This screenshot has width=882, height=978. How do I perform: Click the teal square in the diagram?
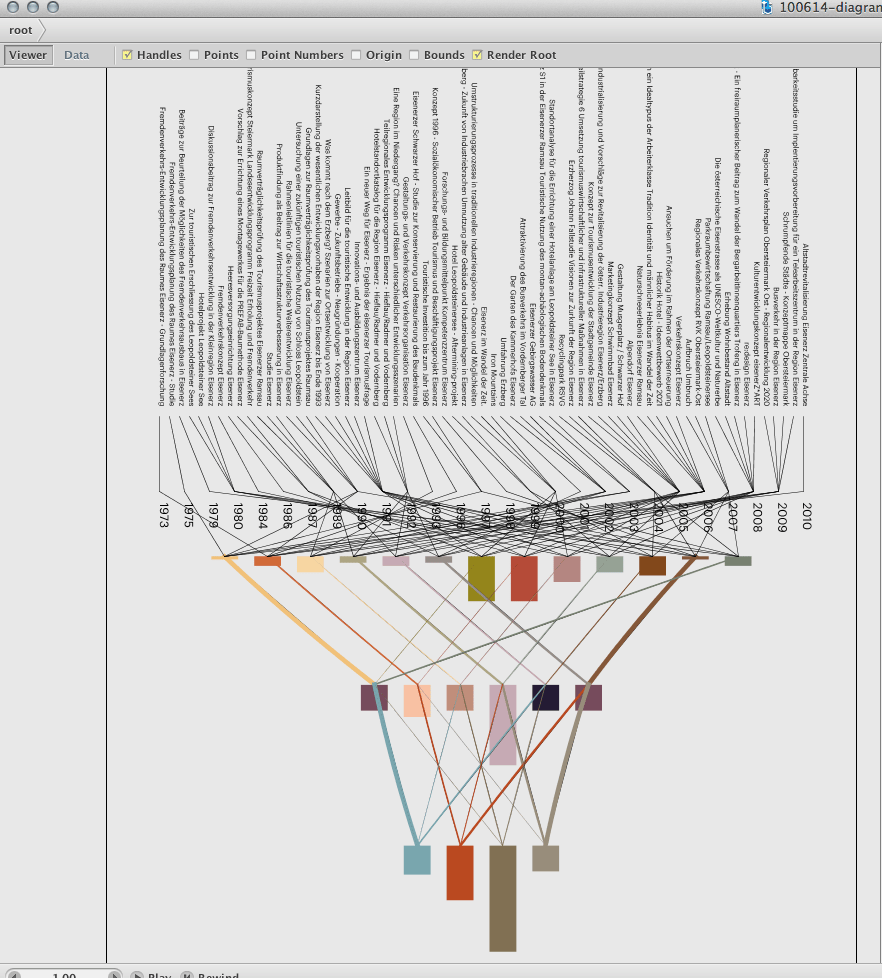[417, 860]
